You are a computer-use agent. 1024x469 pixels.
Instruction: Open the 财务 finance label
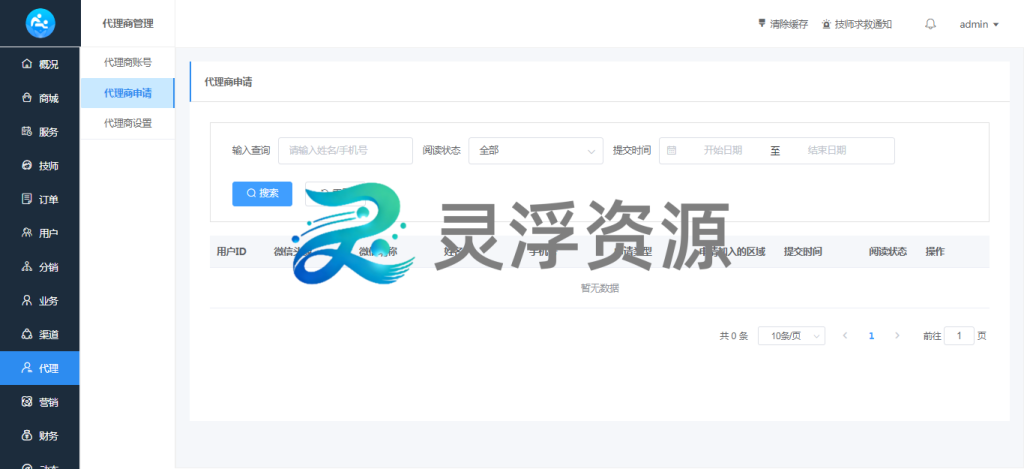(49, 436)
